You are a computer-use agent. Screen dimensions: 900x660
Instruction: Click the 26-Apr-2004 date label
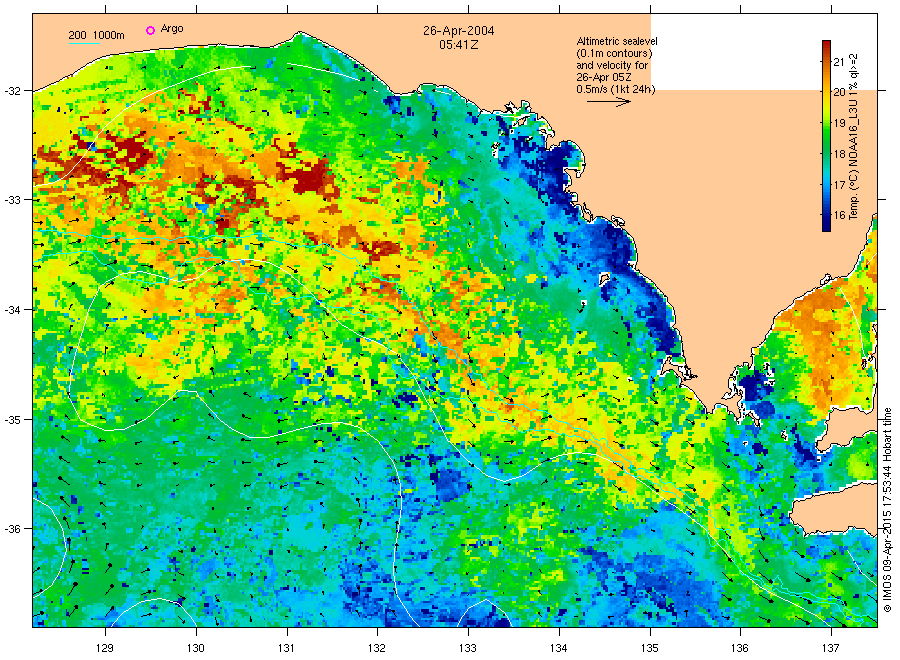click(459, 31)
